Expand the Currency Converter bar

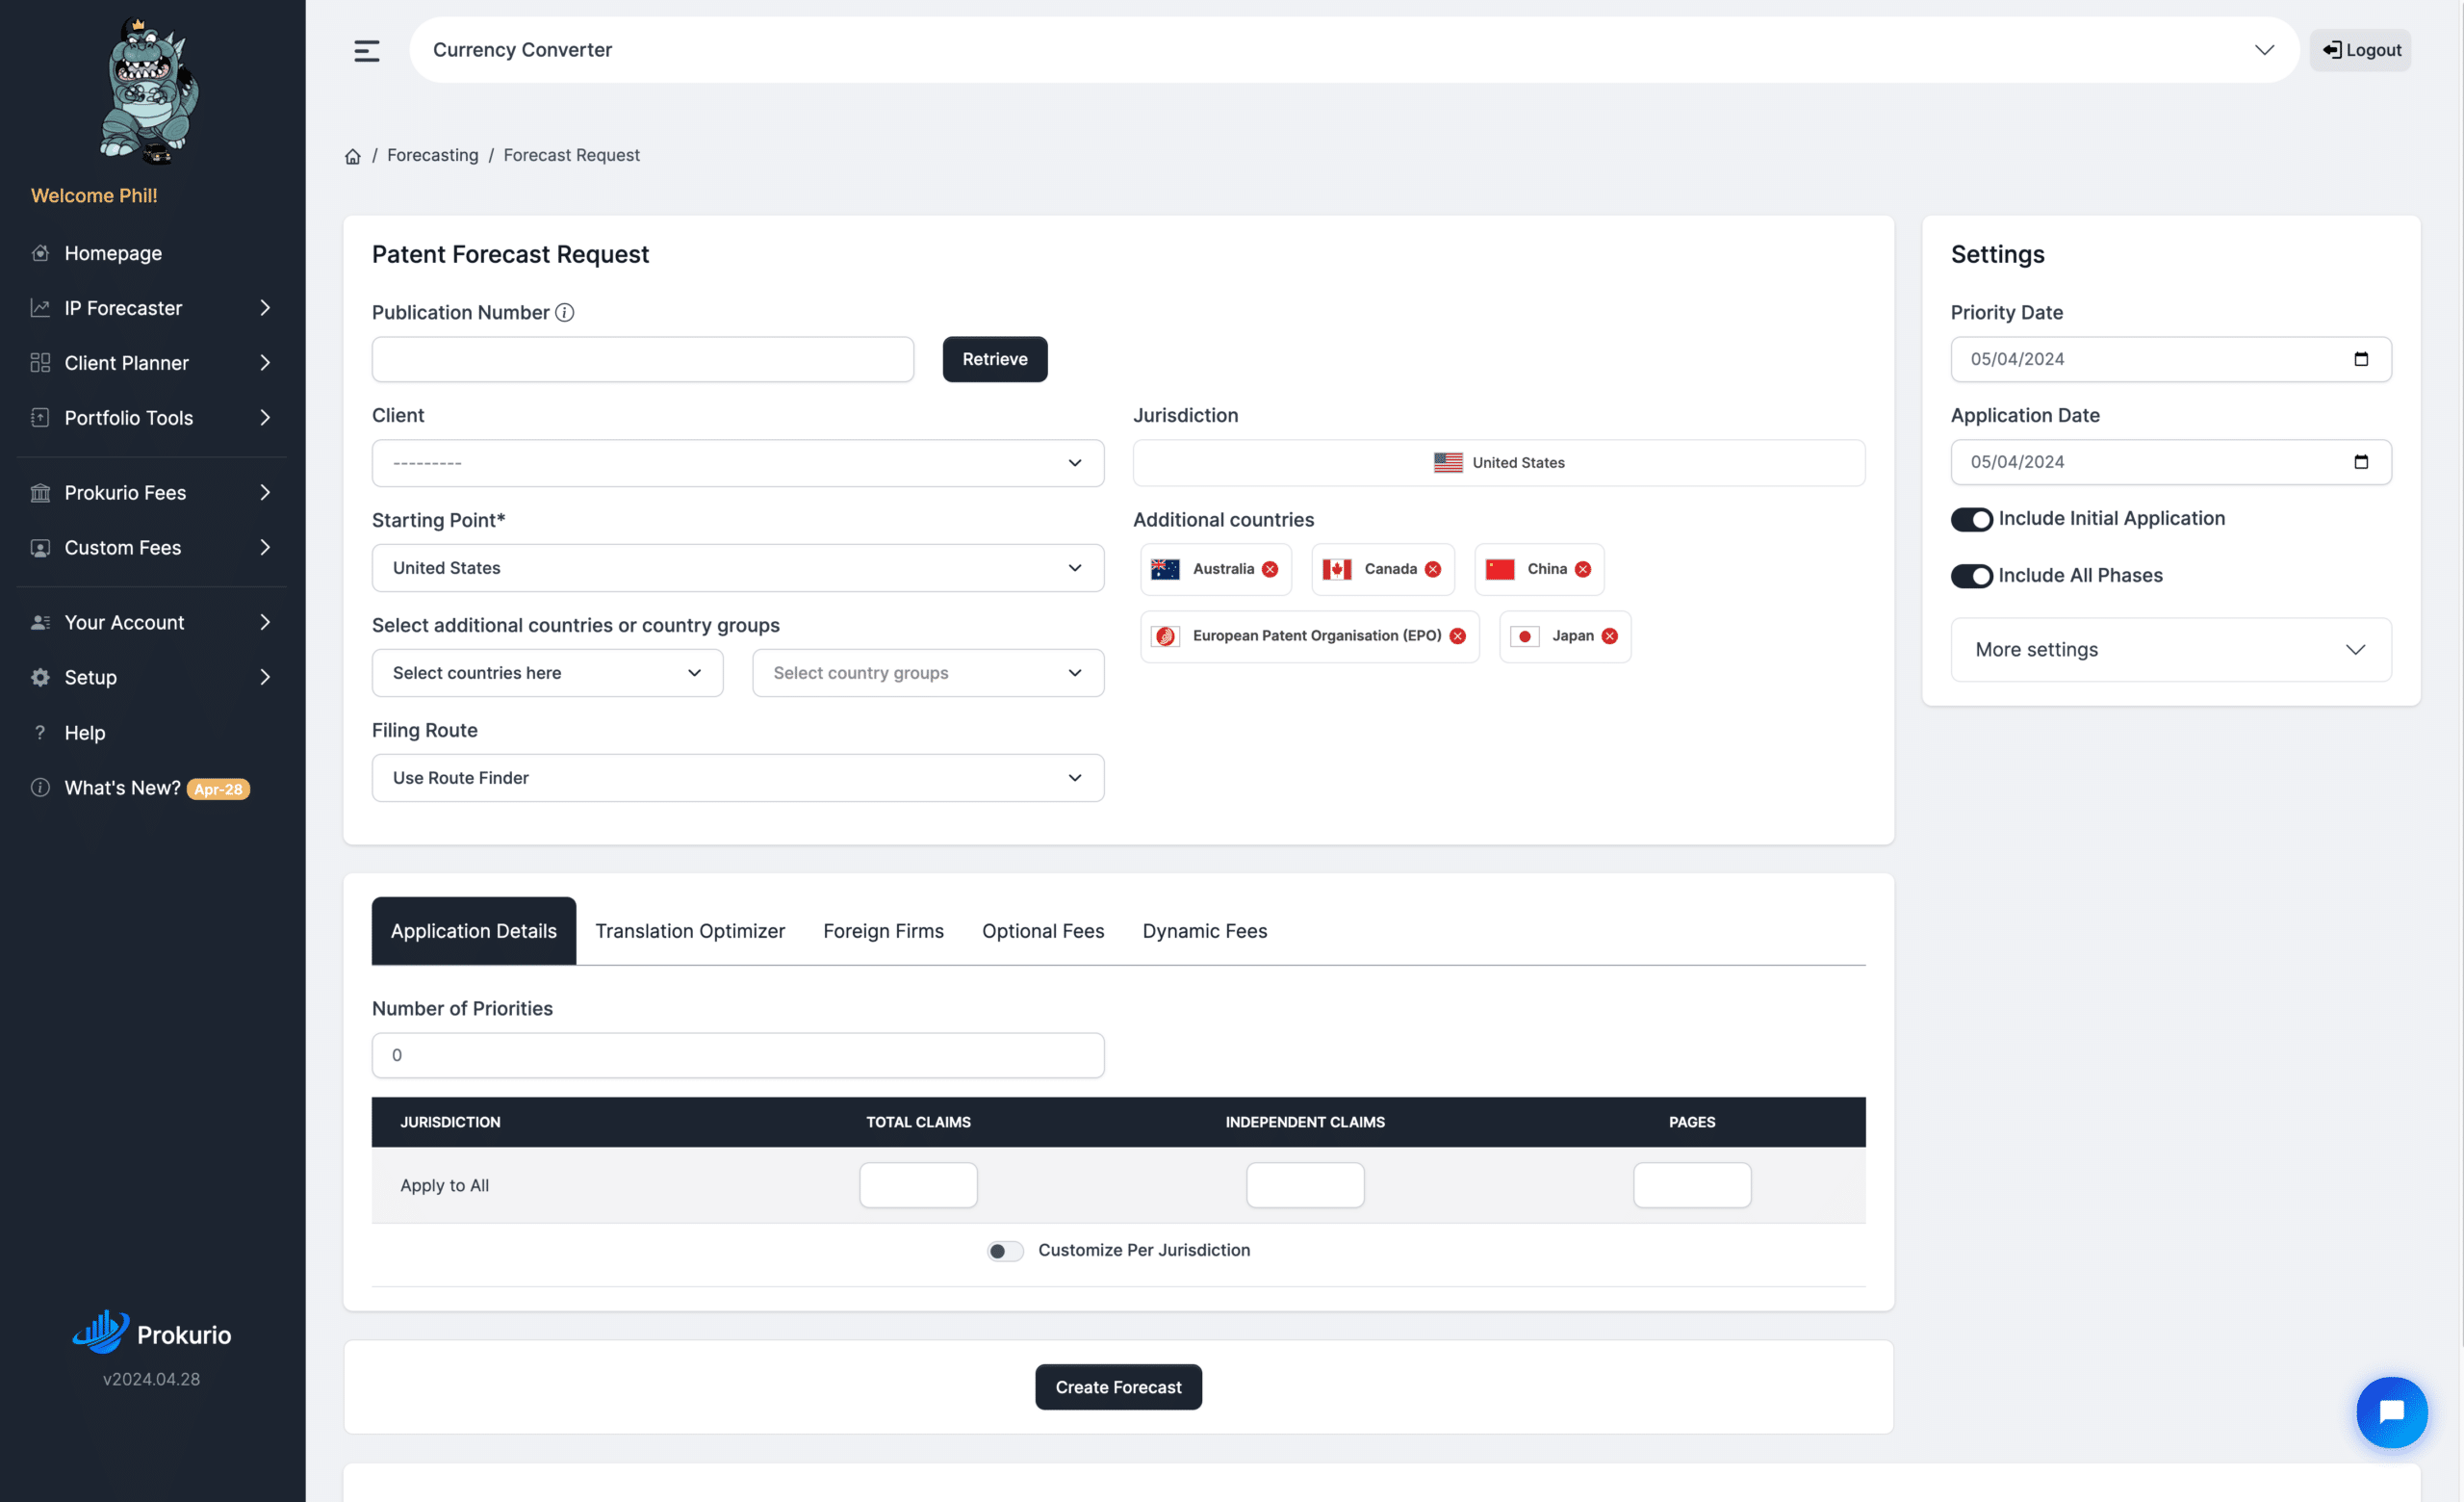[x=1354, y=50]
